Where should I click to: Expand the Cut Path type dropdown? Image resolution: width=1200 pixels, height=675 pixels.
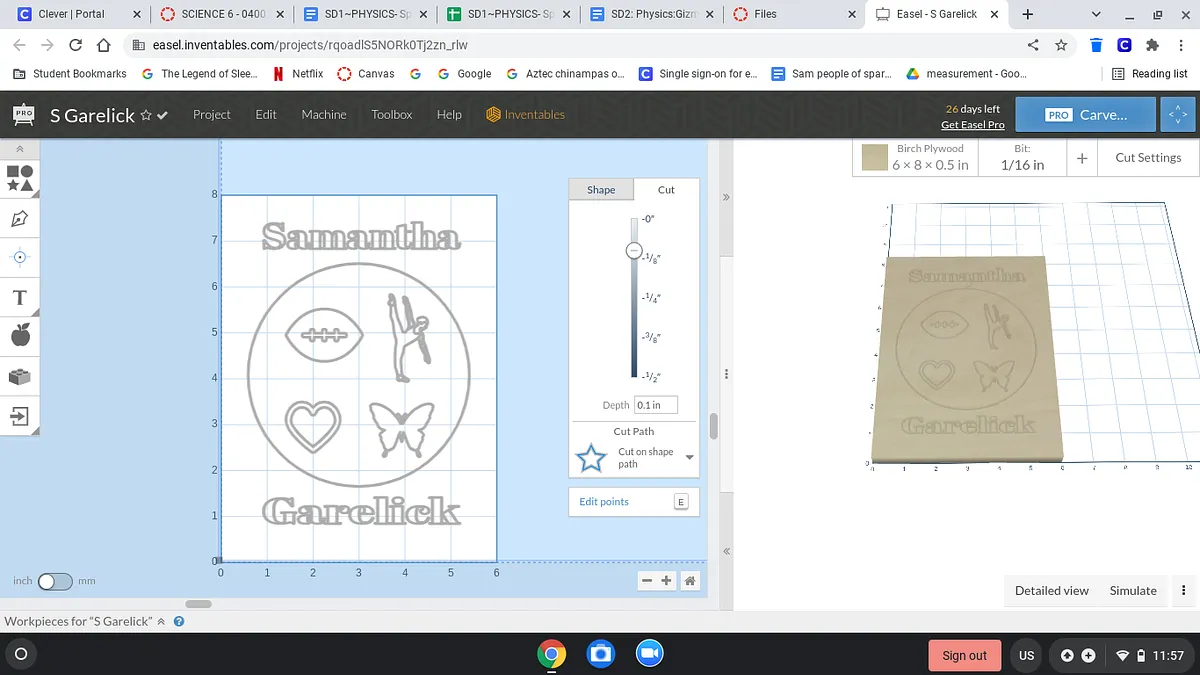point(688,458)
